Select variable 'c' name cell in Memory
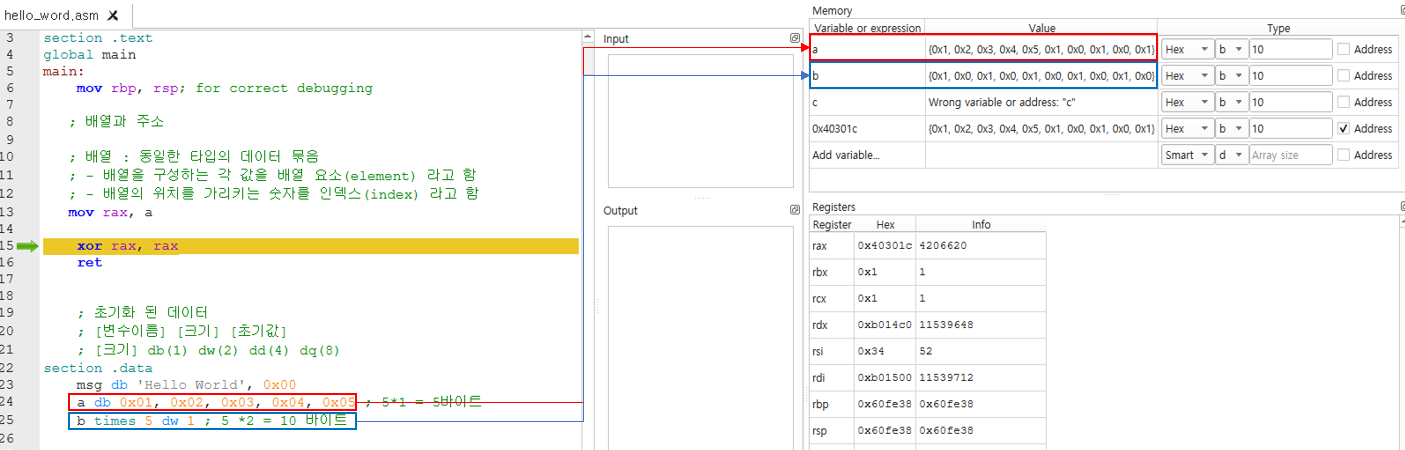Viewport: 1405px width, 450px height. [867, 102]
